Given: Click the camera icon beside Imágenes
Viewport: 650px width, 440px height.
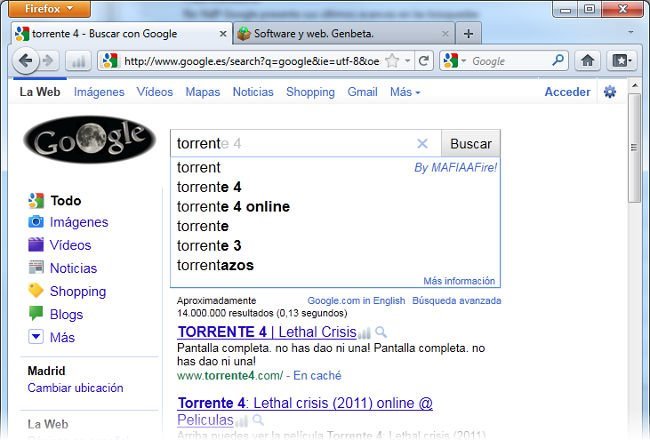Looking at the screenshot, I should pos(36,222).
